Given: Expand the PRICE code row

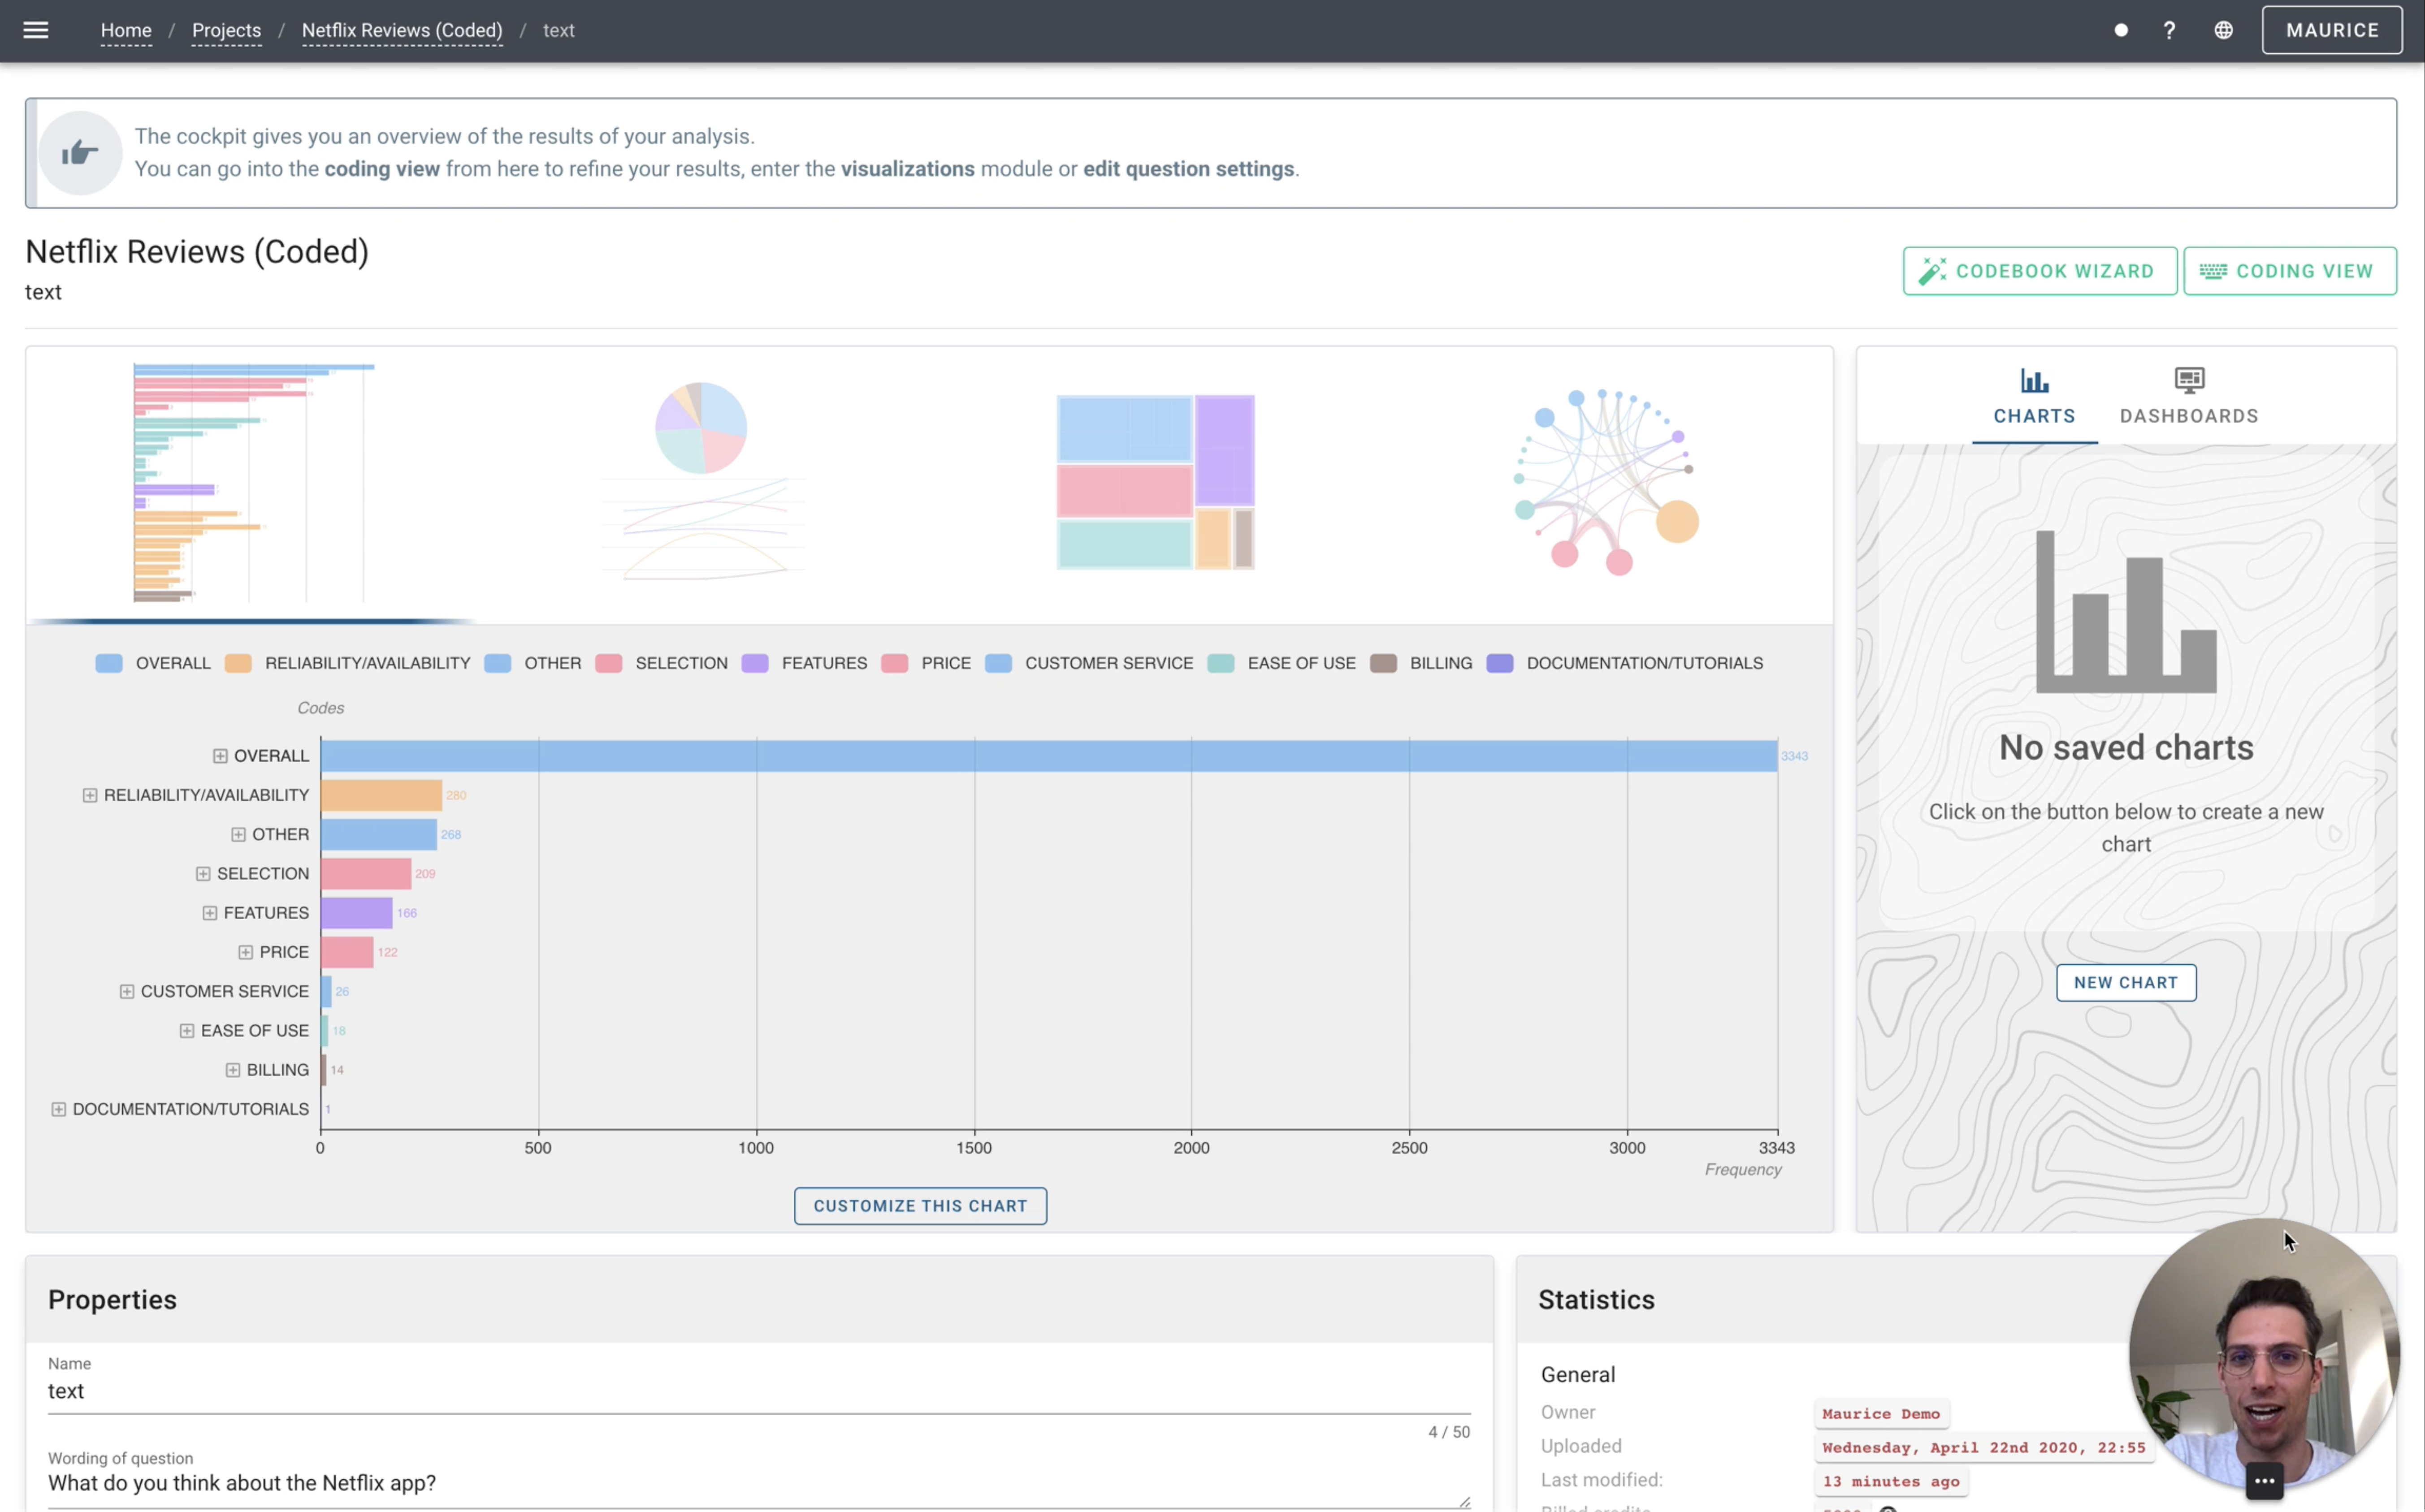Looking at the screenshot, I should (245, 952).
